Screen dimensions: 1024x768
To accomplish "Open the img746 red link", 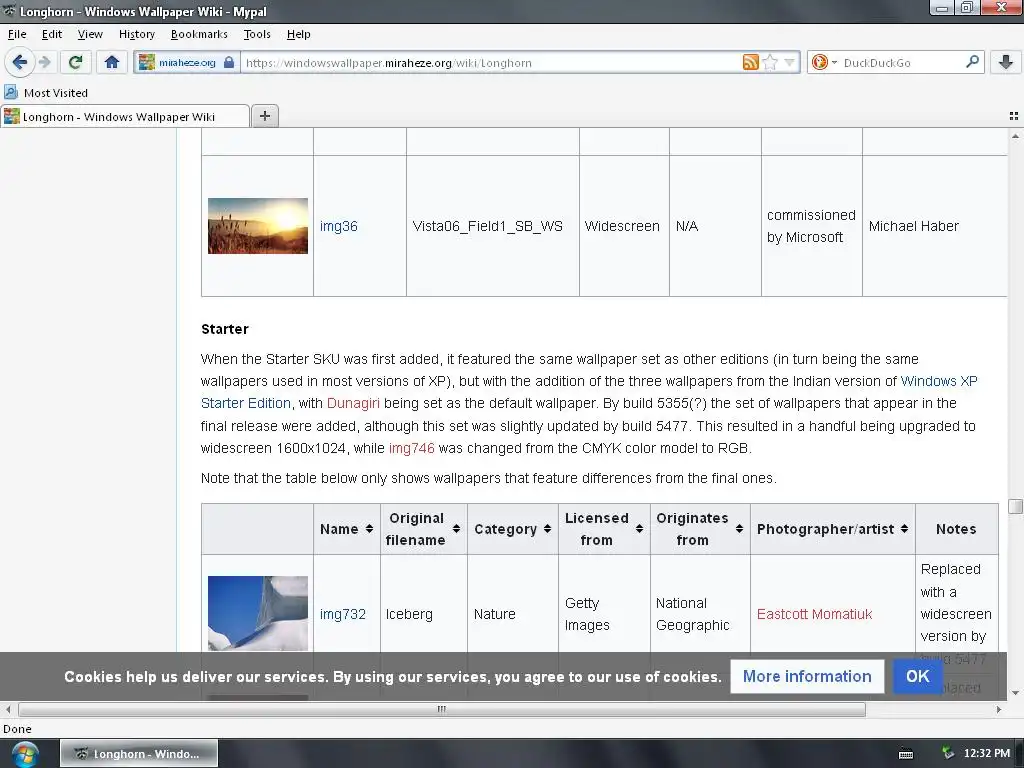I will coord(411,448).
